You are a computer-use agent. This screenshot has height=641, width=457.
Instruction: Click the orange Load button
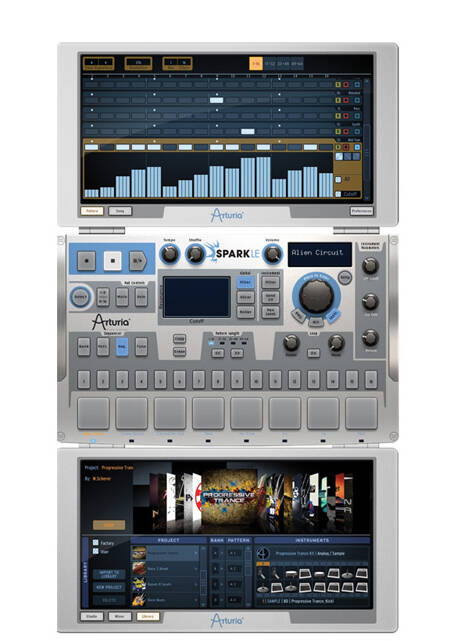pyautogui.click(x=109, y=525)
